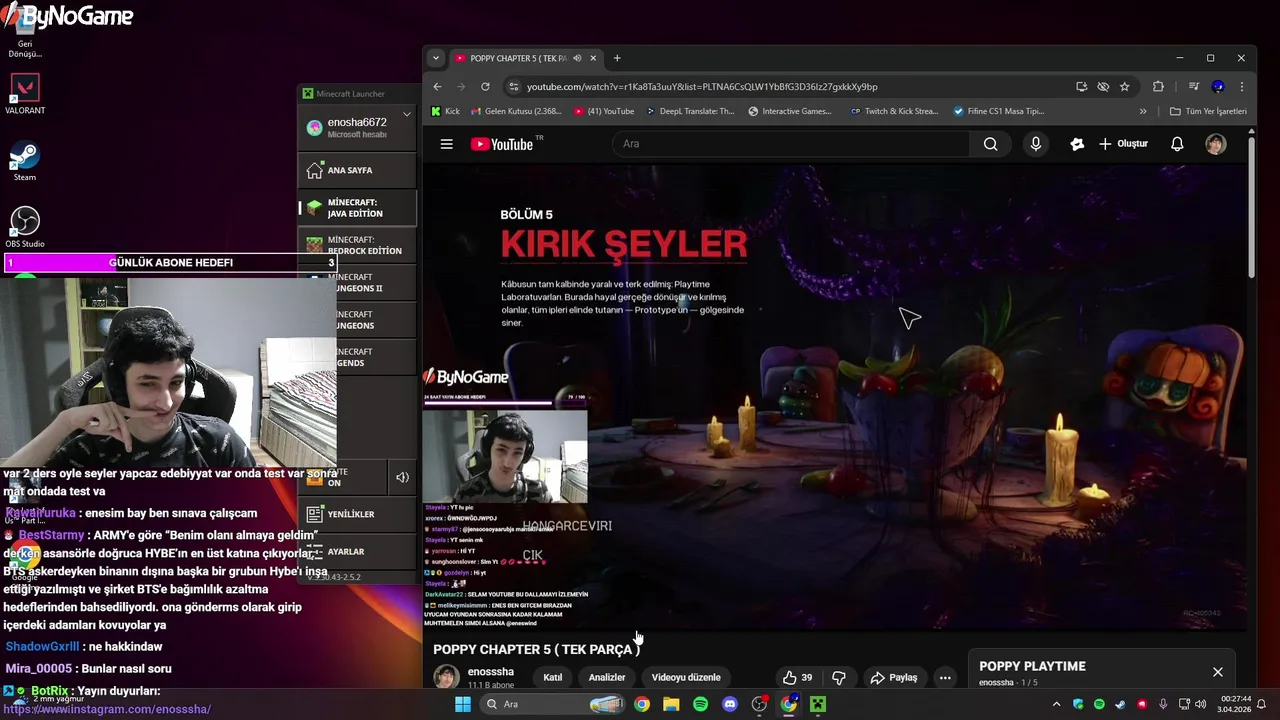
Task: Open AYARLAR settings in Minecraft Launcher
Action: click(x=357, y=551)
